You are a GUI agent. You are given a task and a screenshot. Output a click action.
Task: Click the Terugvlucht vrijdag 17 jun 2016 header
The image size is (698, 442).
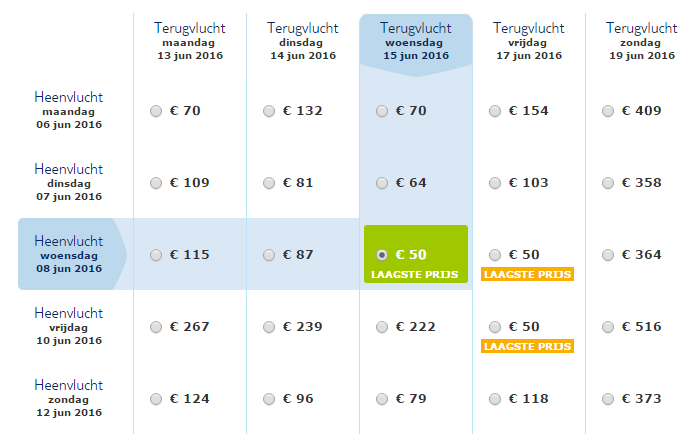click(x=529, y=42)
